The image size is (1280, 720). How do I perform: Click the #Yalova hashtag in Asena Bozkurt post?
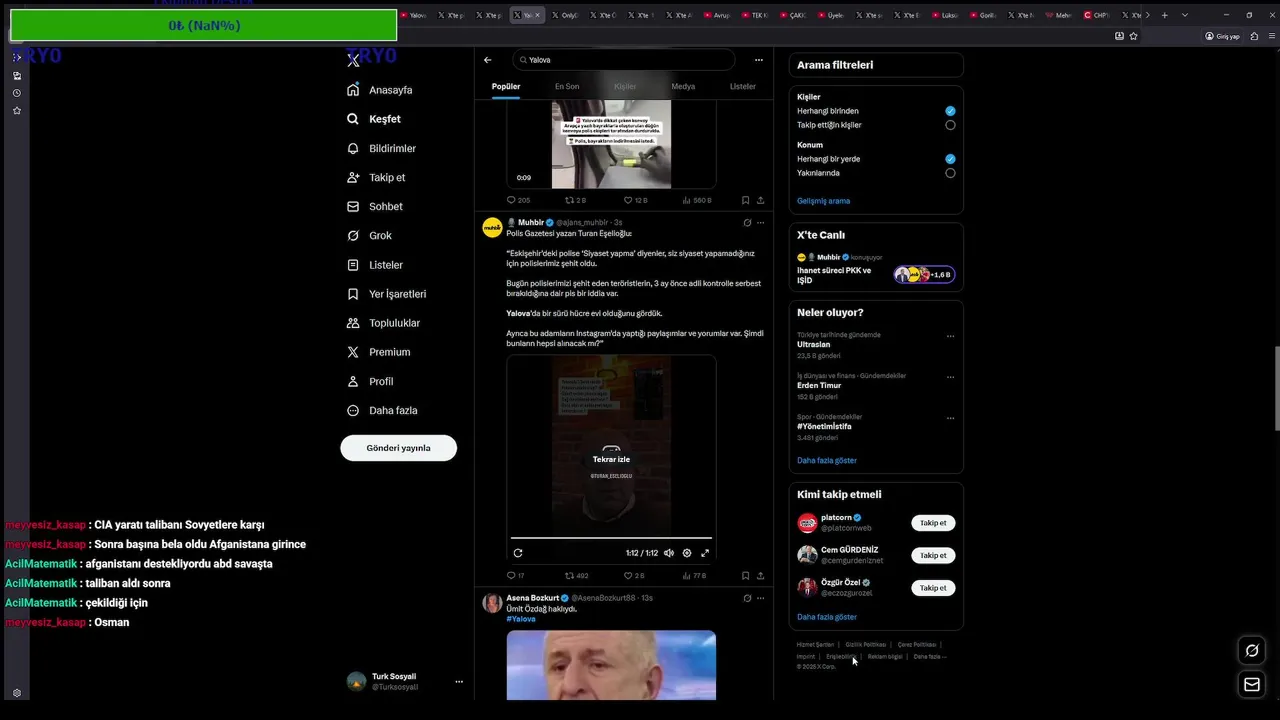(521, 619)
